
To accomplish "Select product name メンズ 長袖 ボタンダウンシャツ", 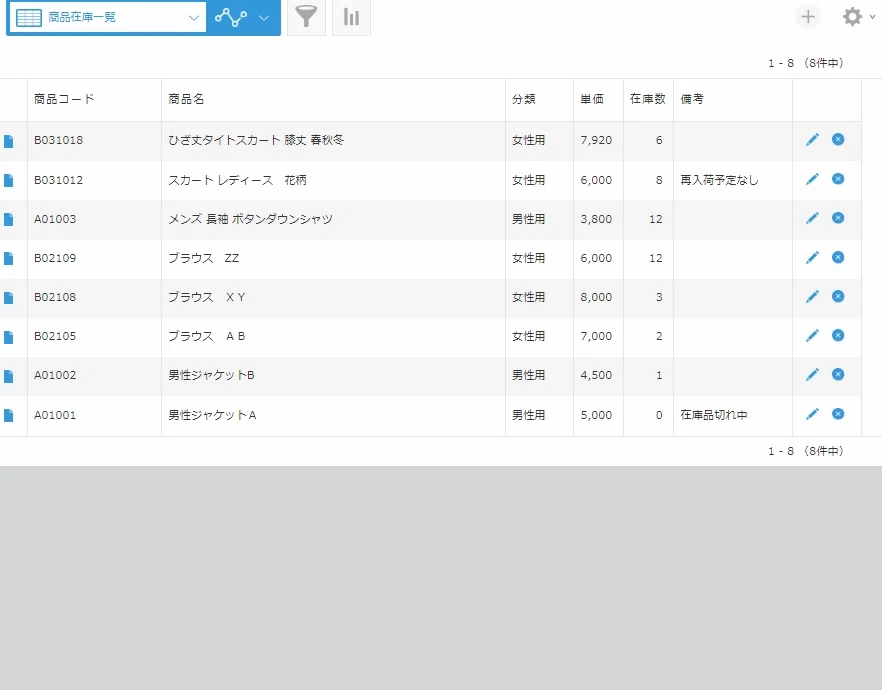I will click(250, 219).
